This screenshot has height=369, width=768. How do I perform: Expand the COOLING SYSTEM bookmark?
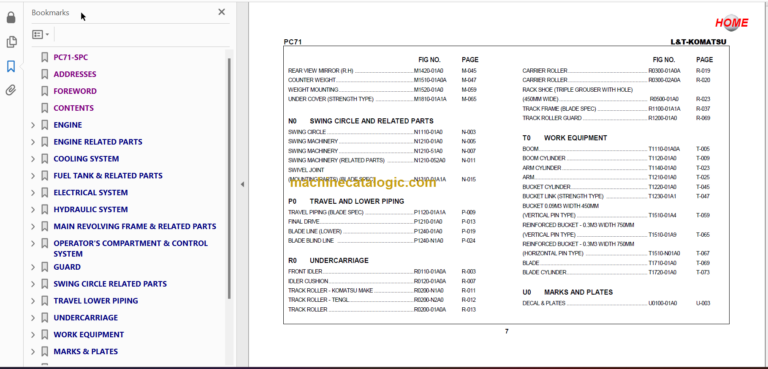[x=33, y=159]
